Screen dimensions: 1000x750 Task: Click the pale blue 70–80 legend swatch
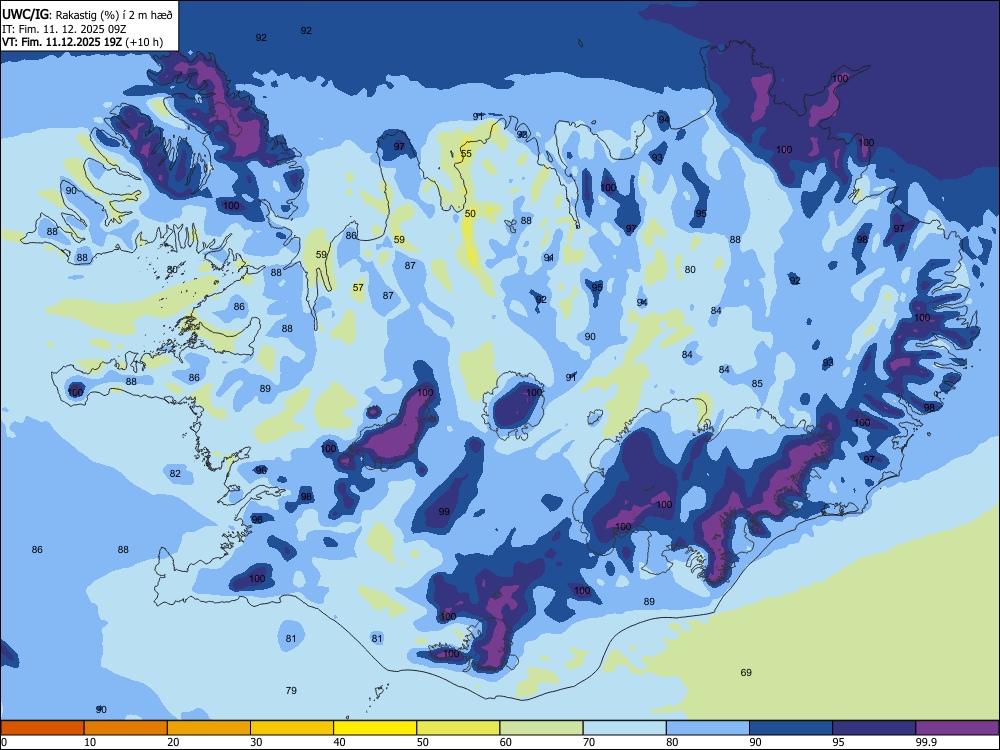[x=624, y=728]
